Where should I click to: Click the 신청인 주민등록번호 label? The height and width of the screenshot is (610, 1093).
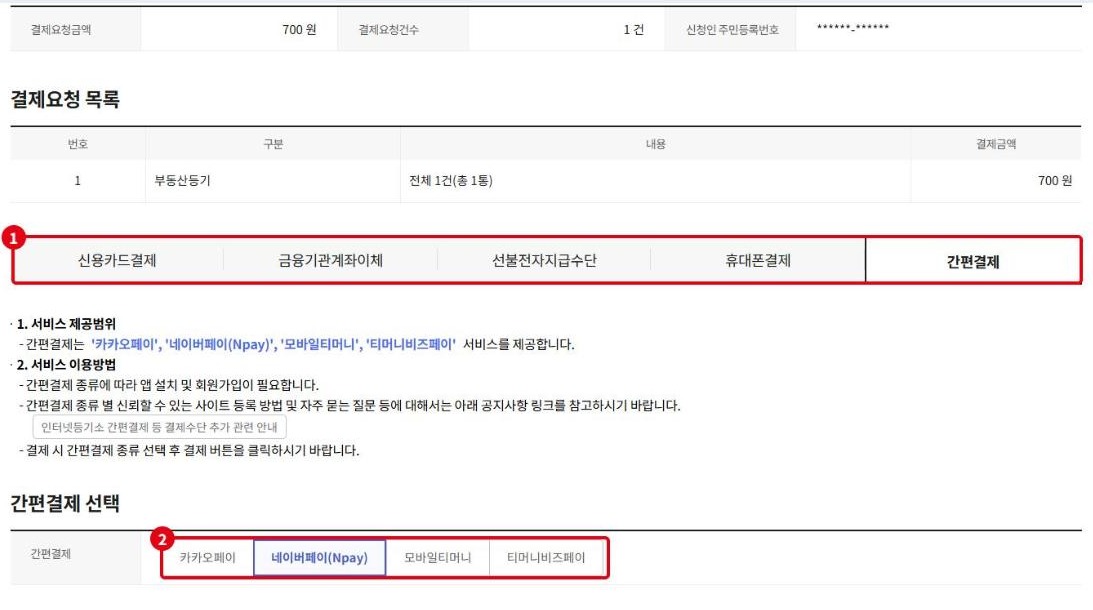click(x=732, y=30)
